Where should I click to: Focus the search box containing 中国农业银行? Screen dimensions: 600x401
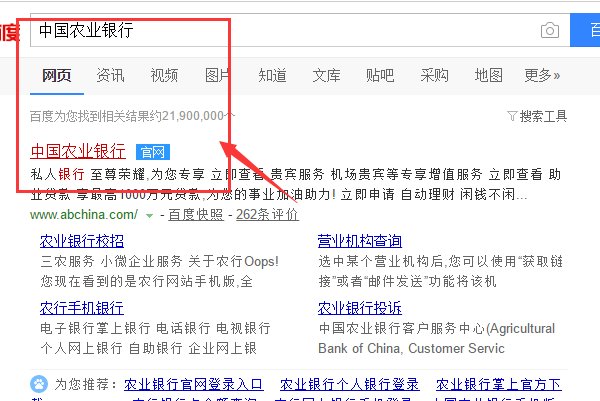300,30
